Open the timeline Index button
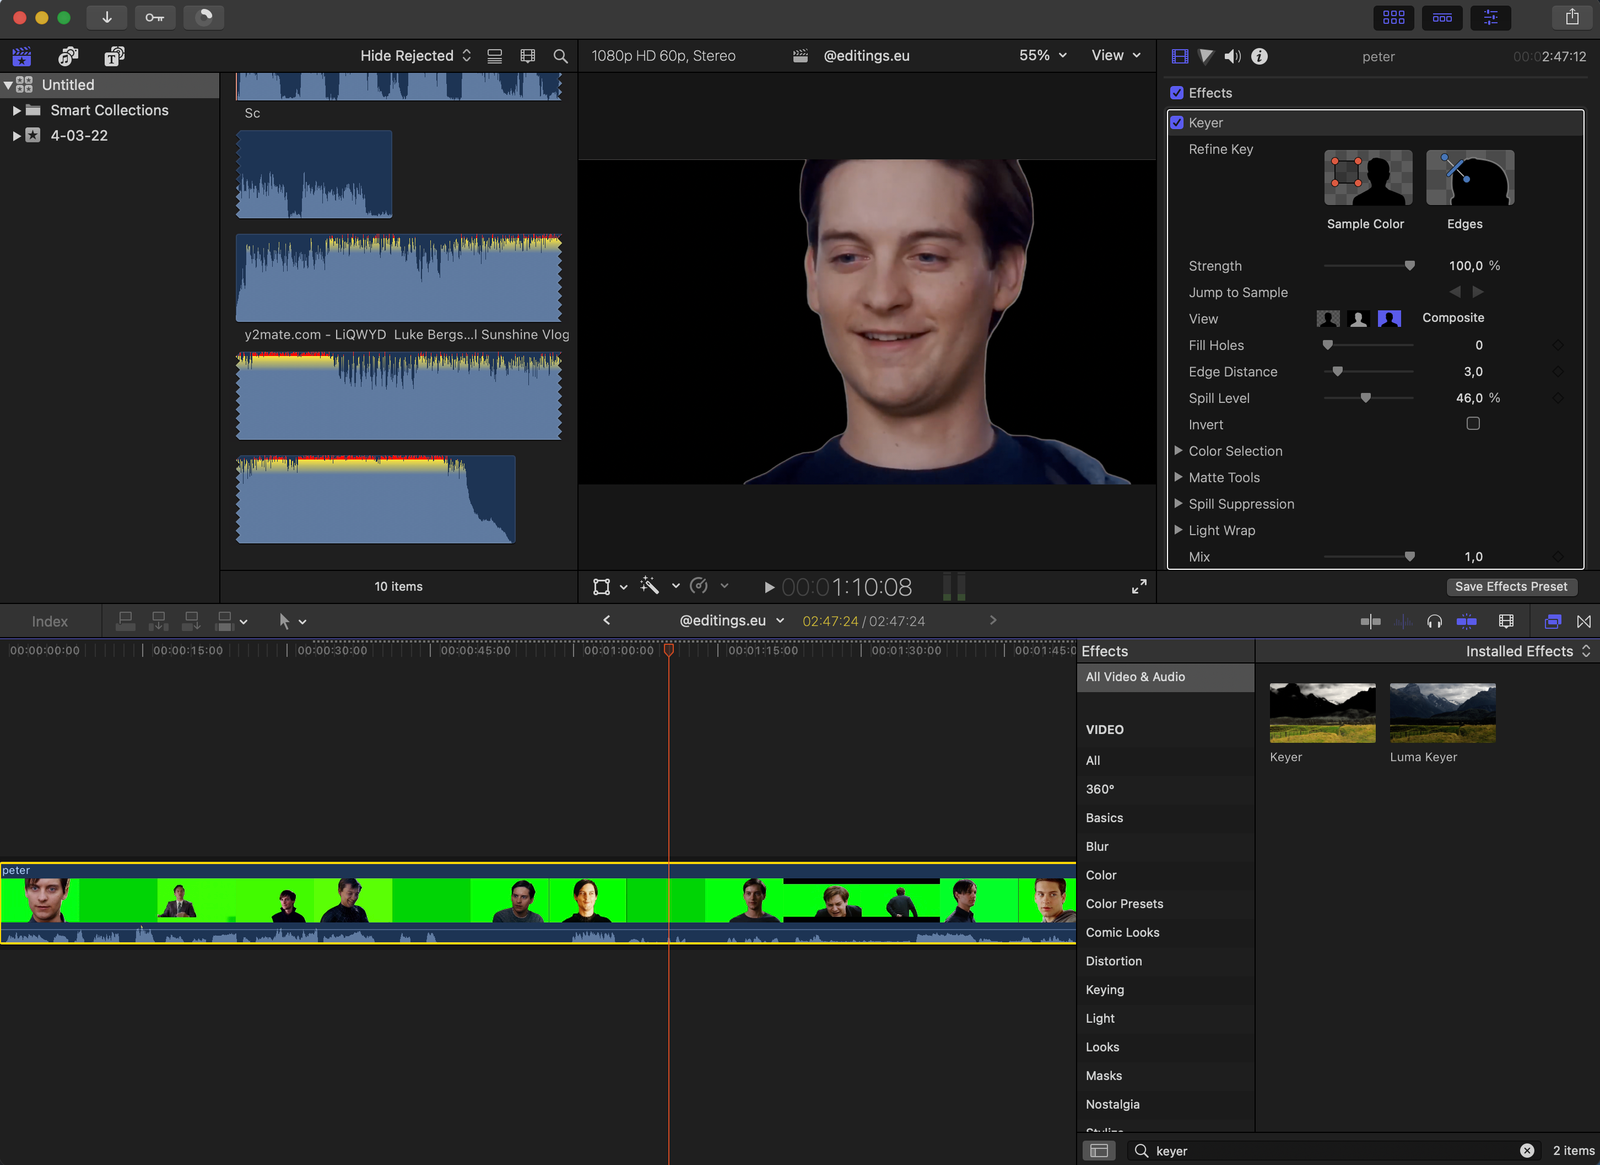 (x=50, y=622)
